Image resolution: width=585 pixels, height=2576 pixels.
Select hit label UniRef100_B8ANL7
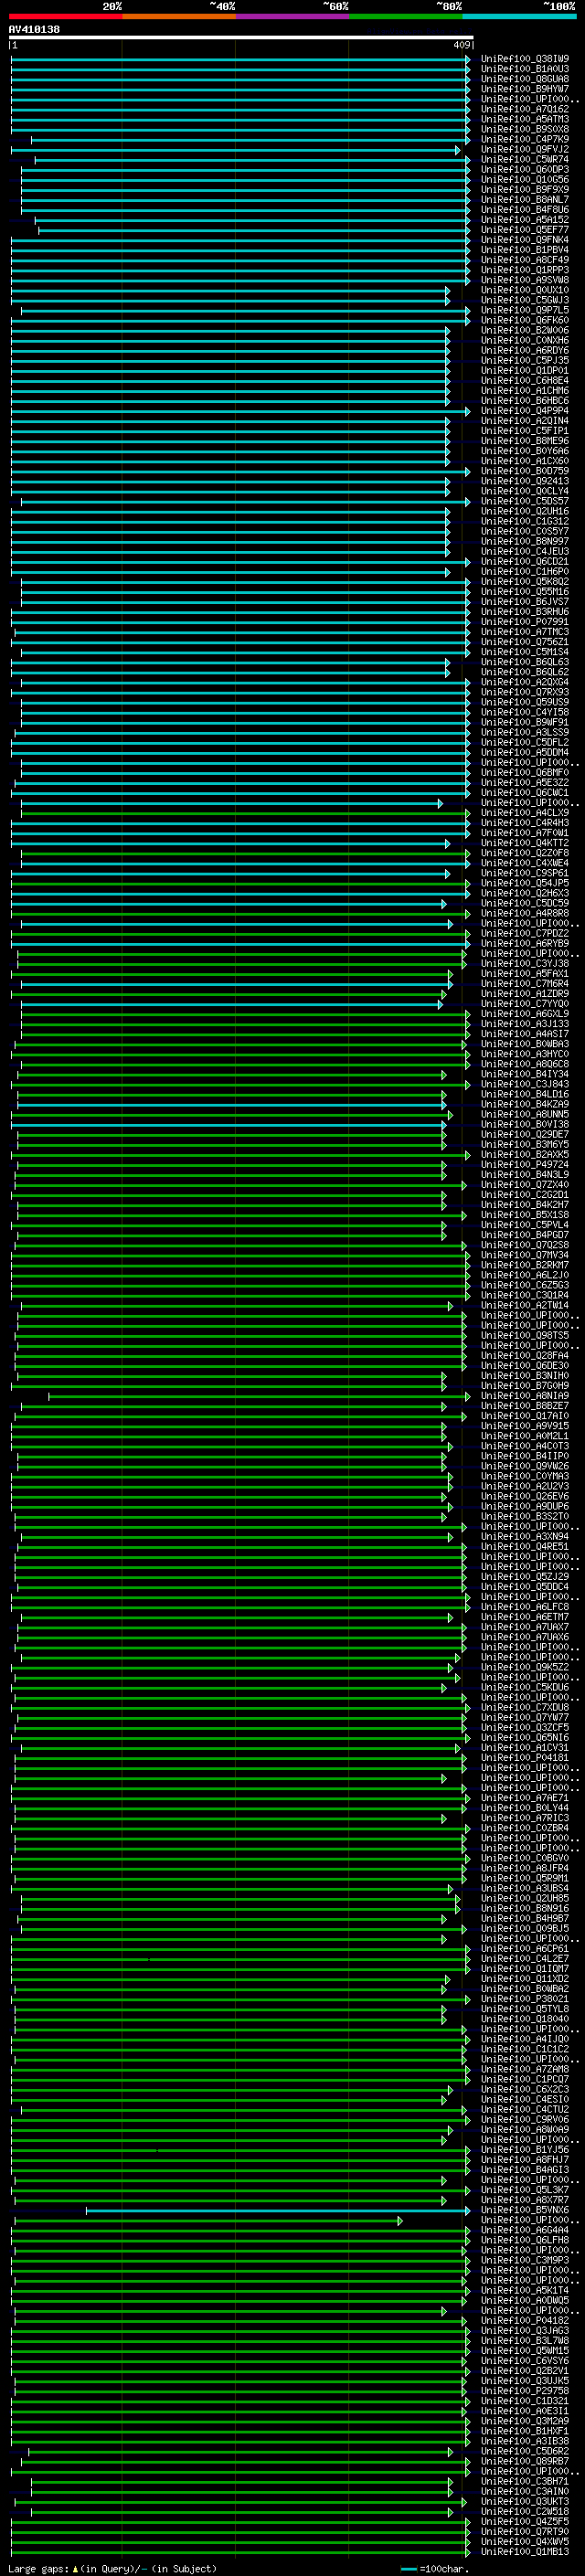tap(525, 200)
